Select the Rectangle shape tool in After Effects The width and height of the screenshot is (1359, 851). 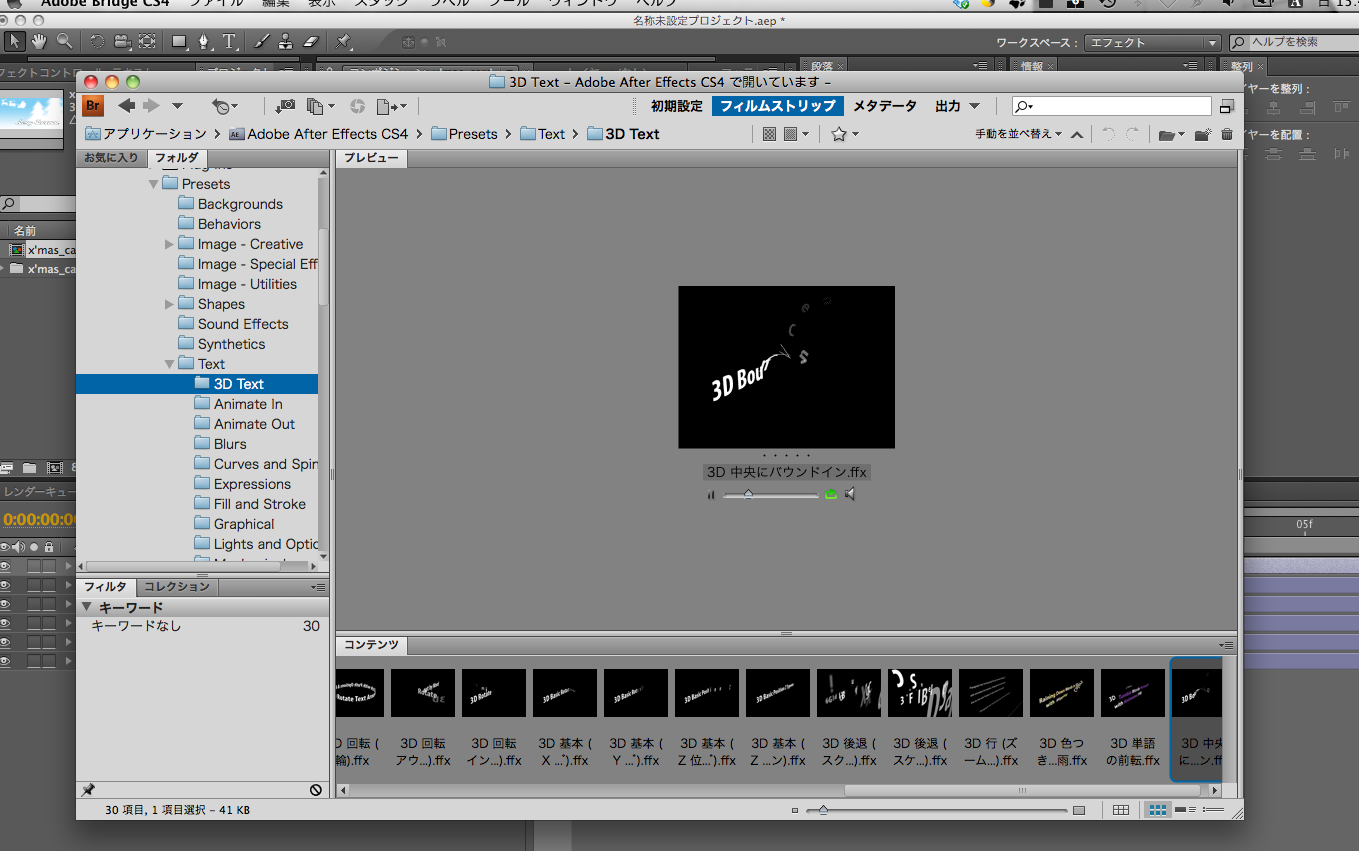point(180,41)
